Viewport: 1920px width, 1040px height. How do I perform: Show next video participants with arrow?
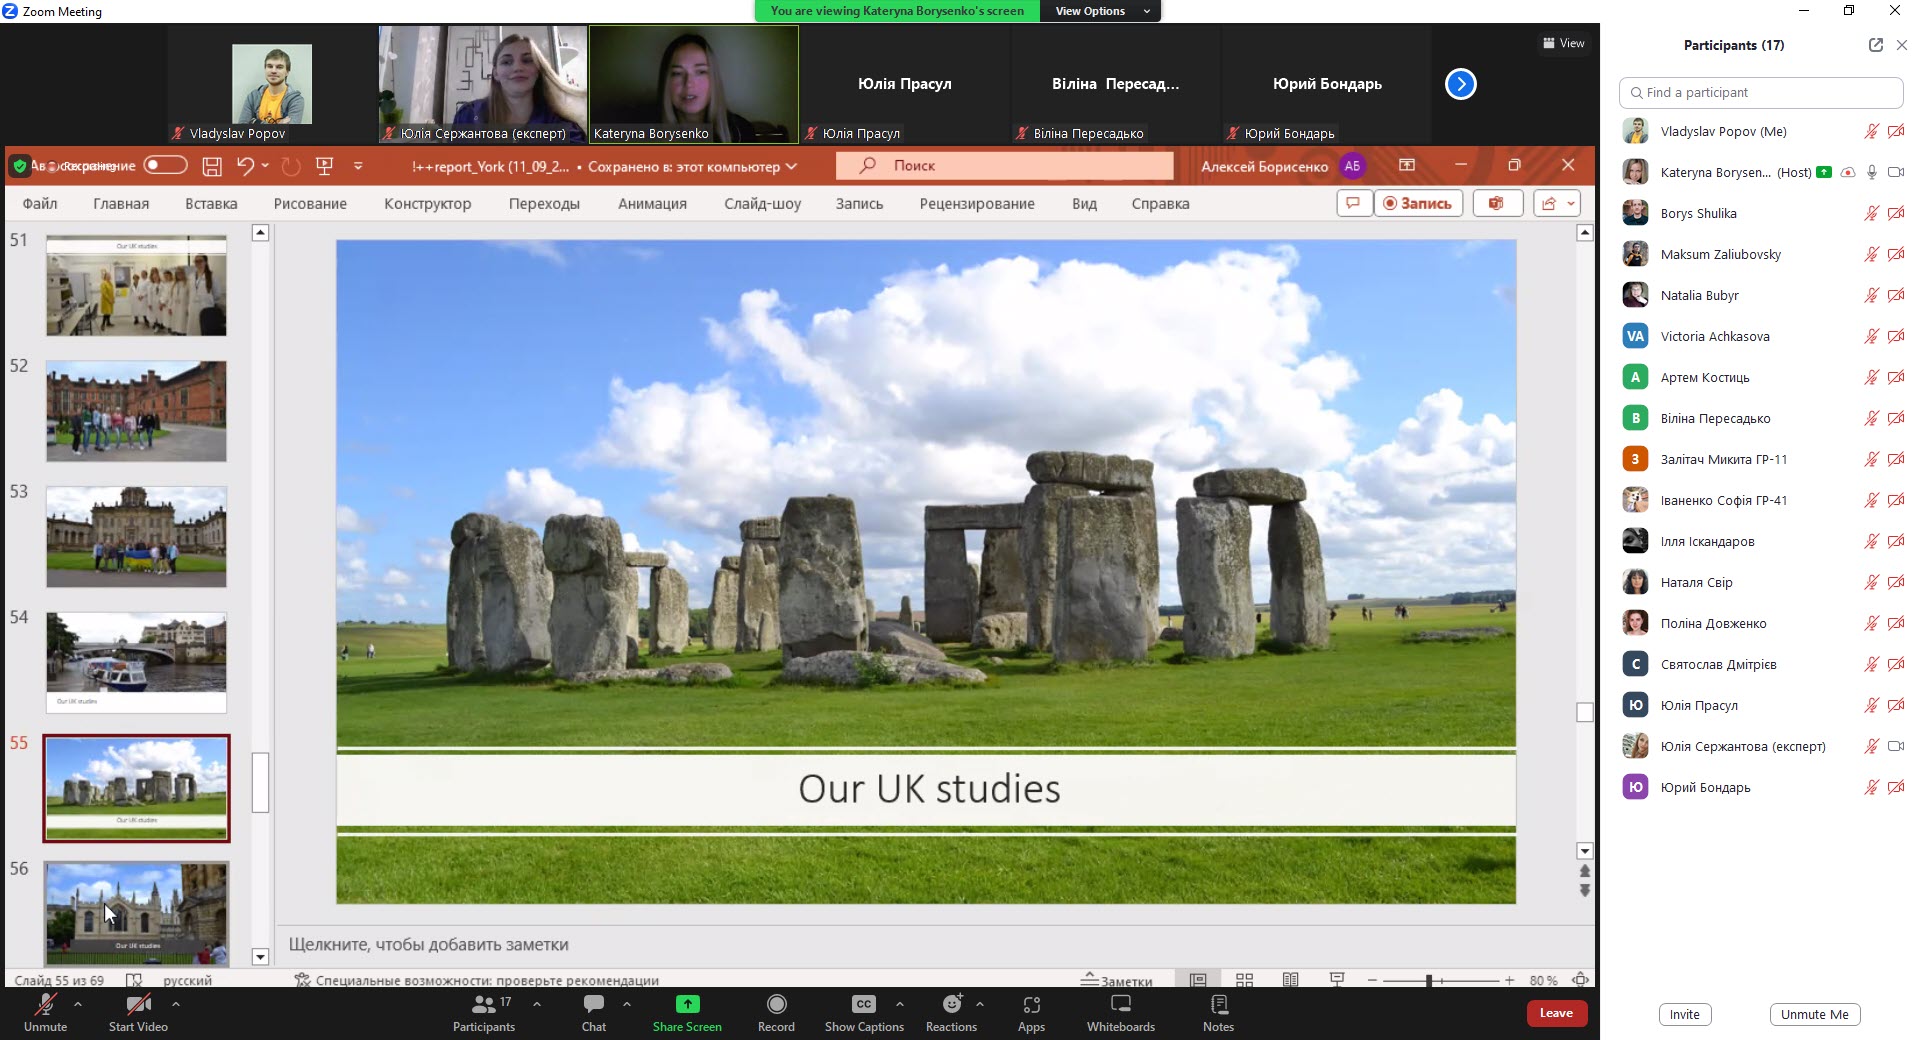[x=1460, y=84]
